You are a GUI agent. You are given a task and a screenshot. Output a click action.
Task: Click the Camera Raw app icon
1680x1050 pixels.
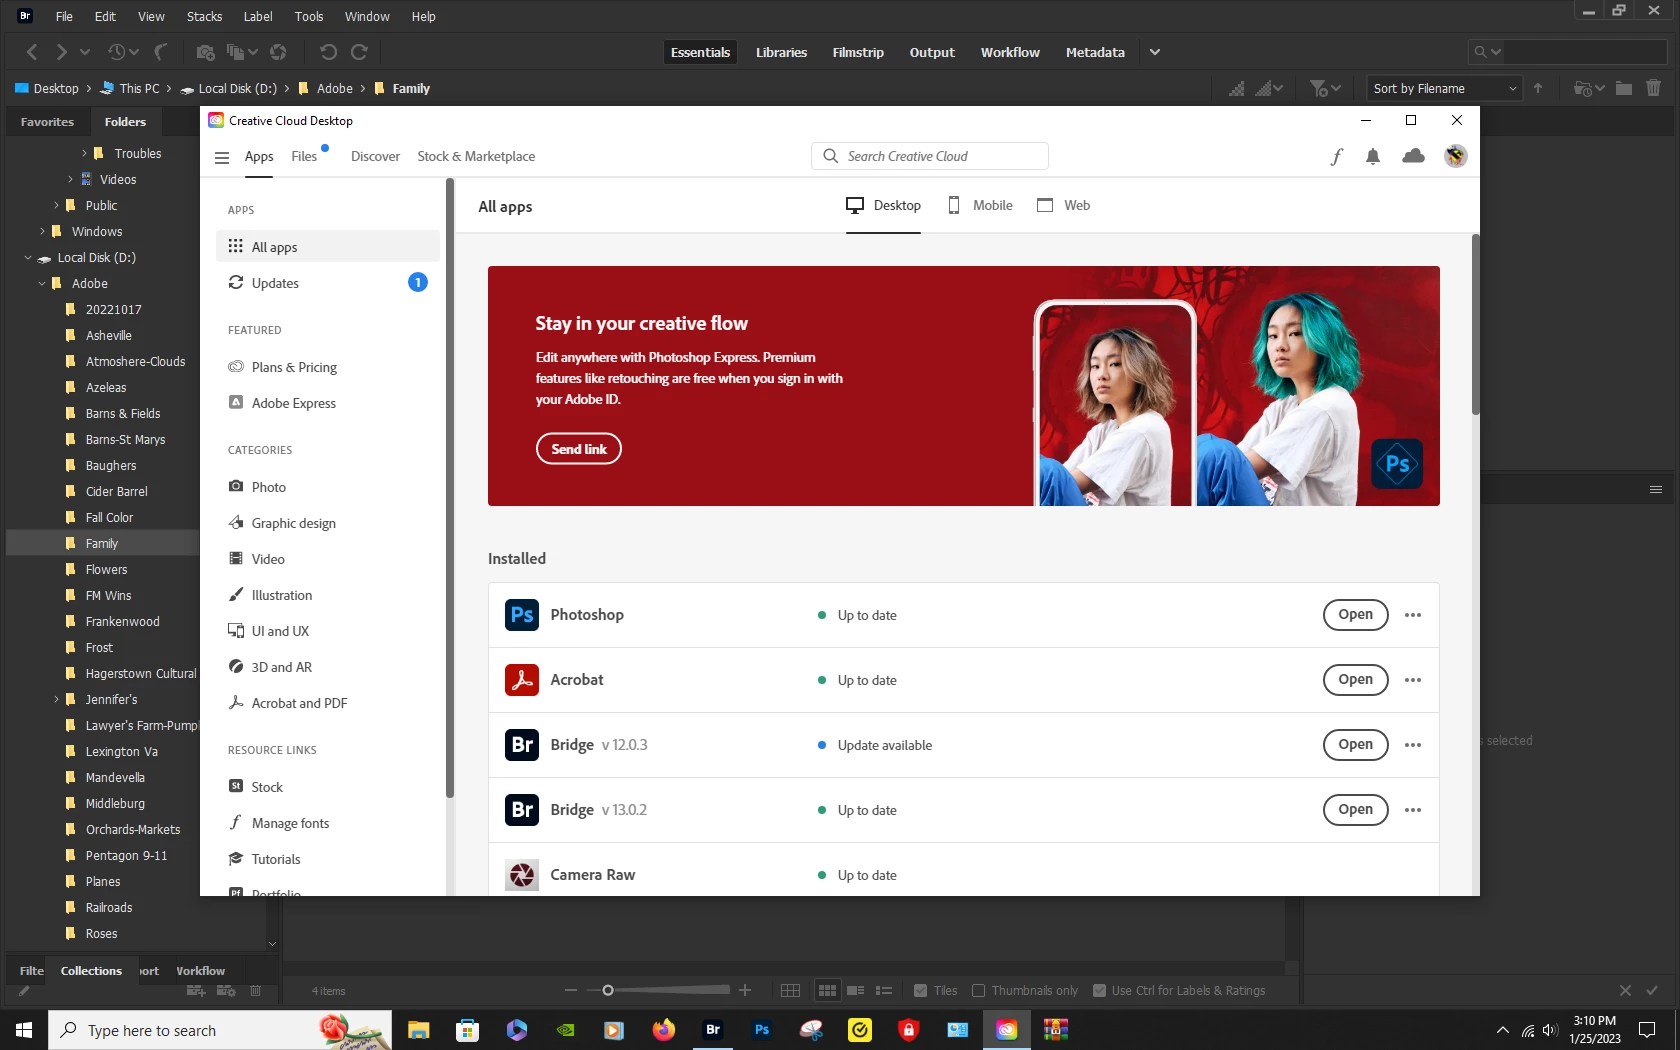(x=522, y=875)
